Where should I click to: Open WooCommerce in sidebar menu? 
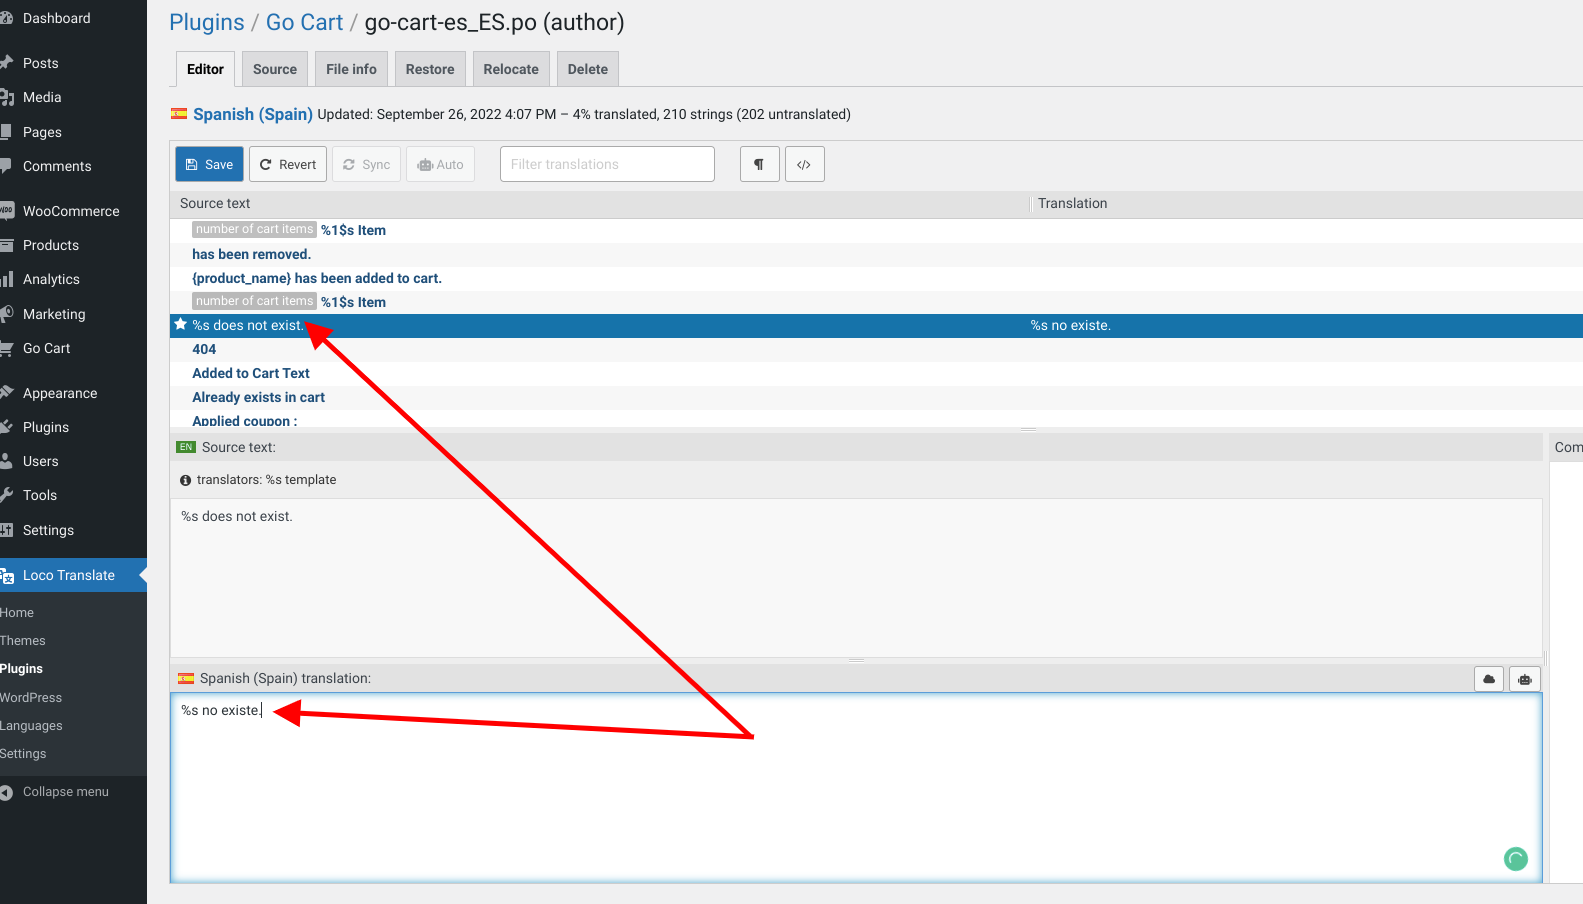tap(71, 211)
